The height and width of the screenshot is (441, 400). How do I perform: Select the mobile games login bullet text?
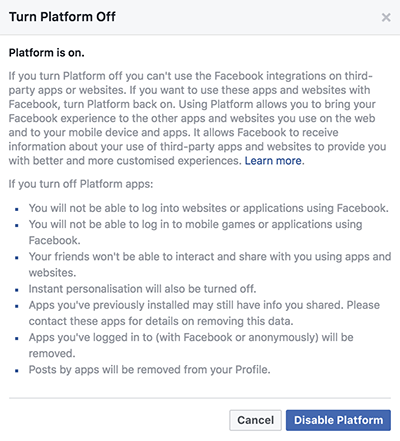[195, 232]
